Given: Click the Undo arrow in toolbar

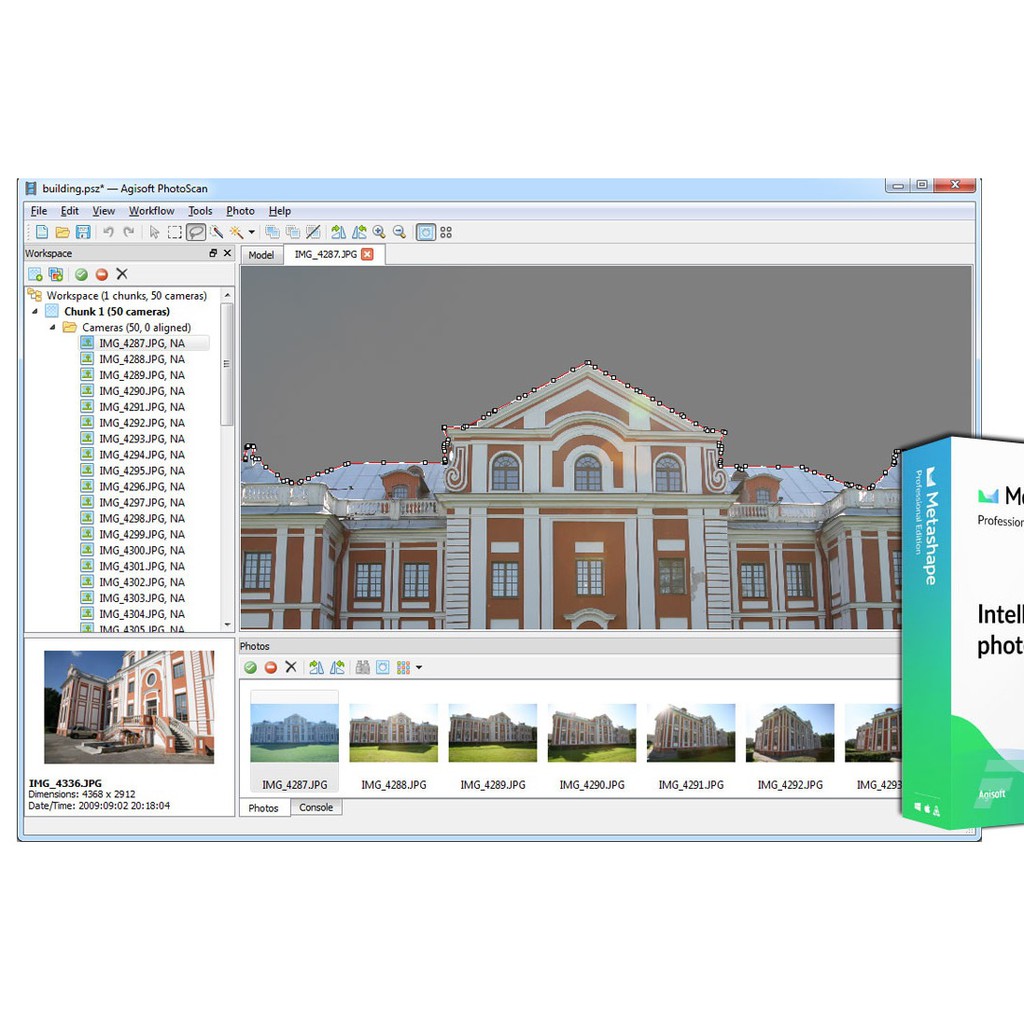Looking at the screenshot, I should 108,232.
